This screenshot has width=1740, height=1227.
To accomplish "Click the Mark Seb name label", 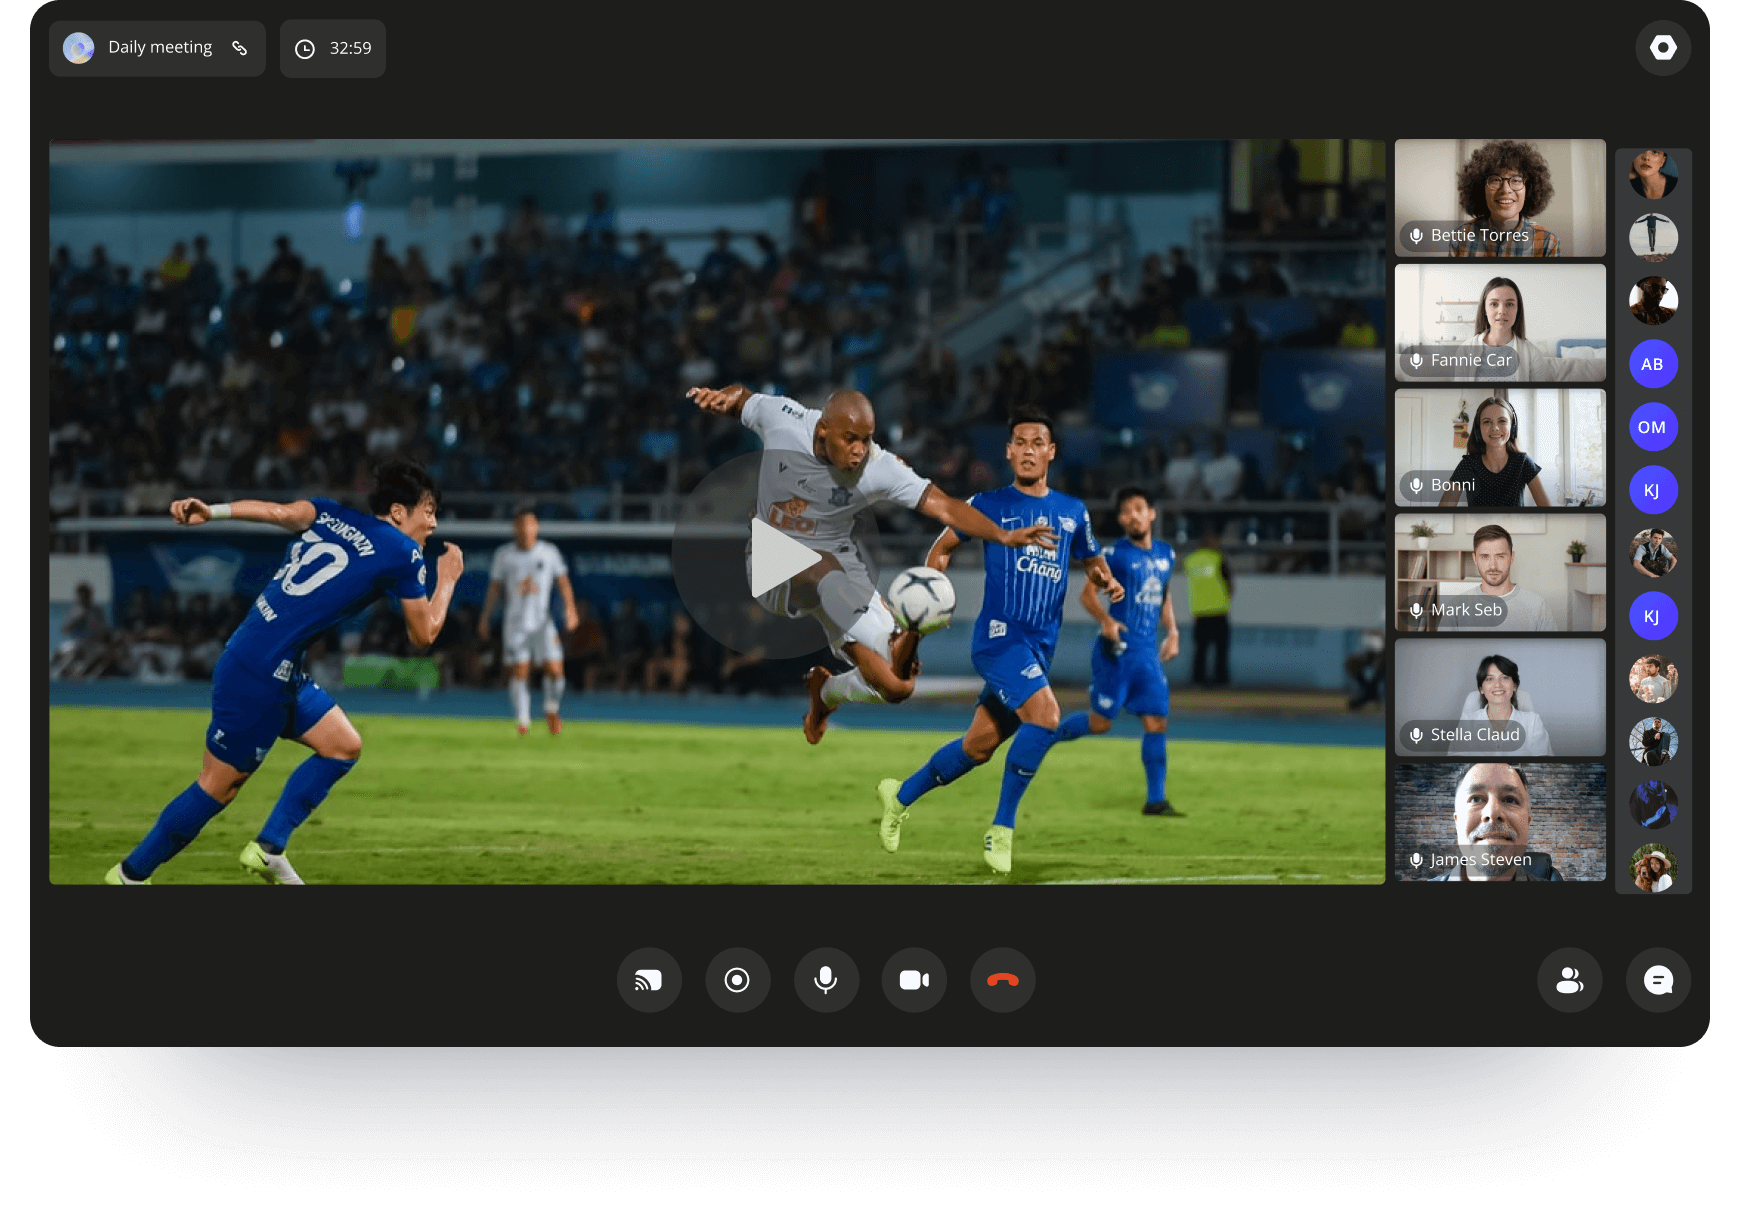I will (1466, 610).
